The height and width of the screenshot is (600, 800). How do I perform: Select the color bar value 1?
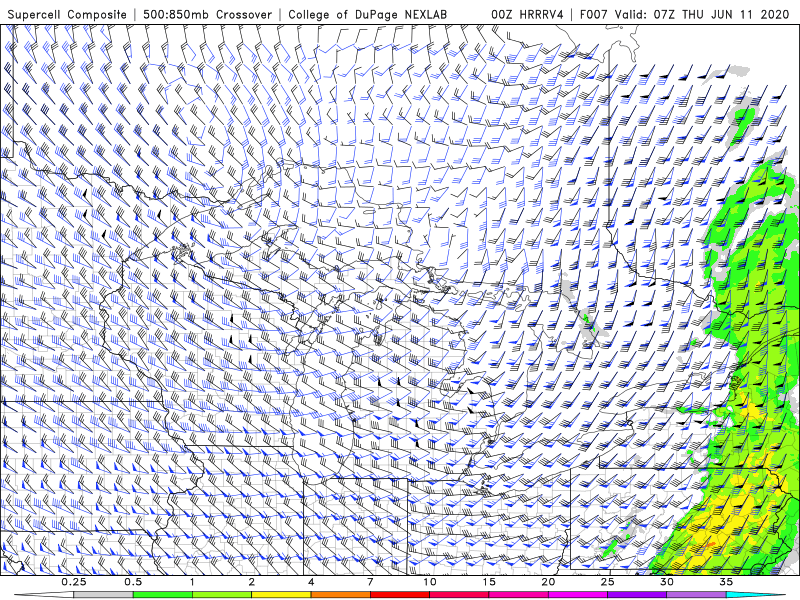(192, 582)
